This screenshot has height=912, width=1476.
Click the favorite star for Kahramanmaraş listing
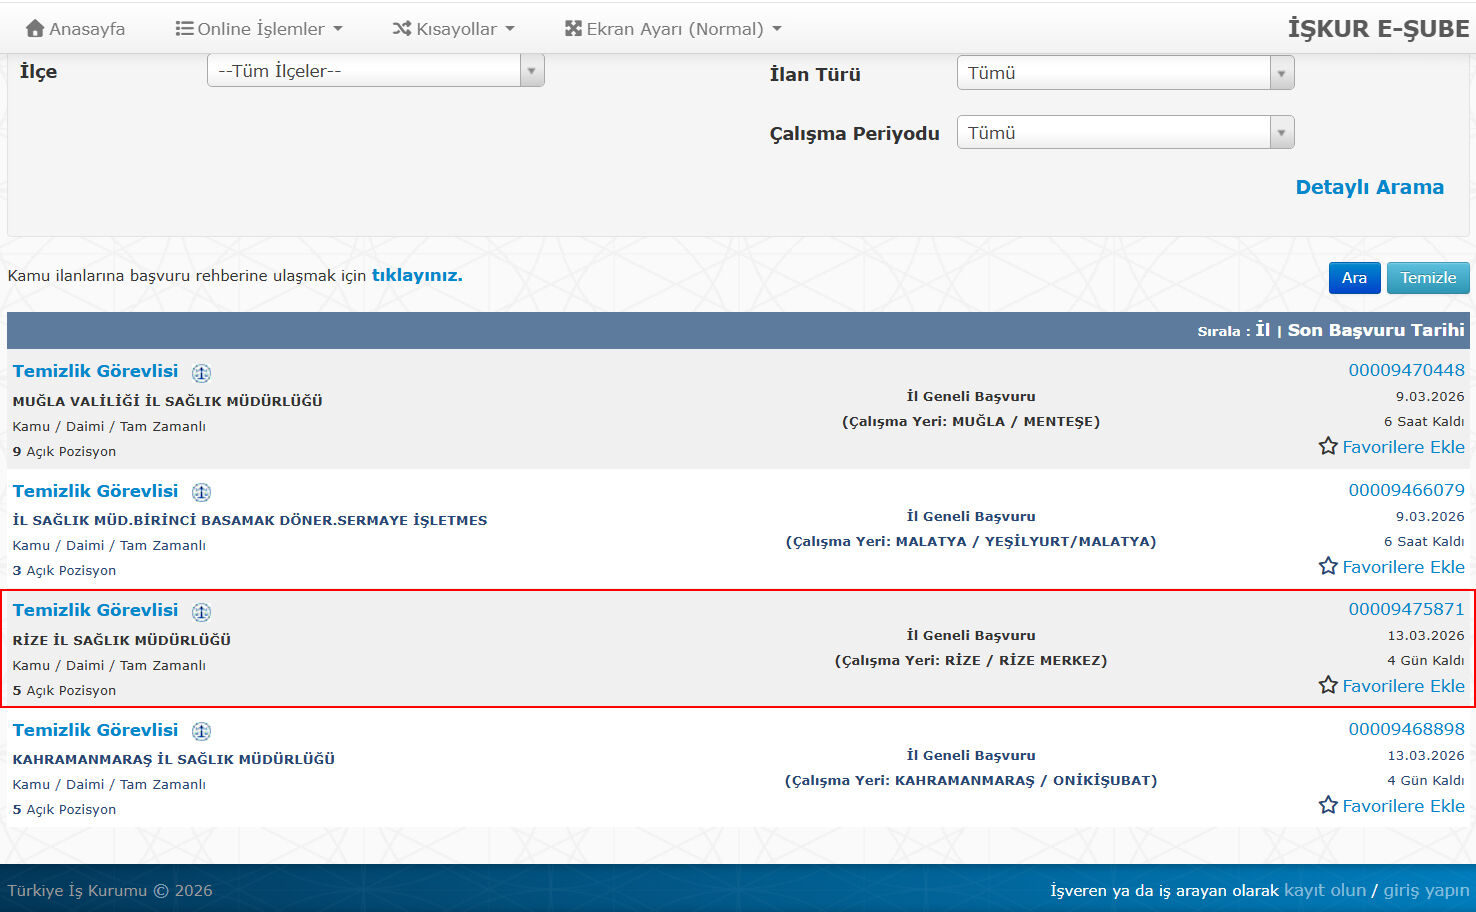[1328, 805]
